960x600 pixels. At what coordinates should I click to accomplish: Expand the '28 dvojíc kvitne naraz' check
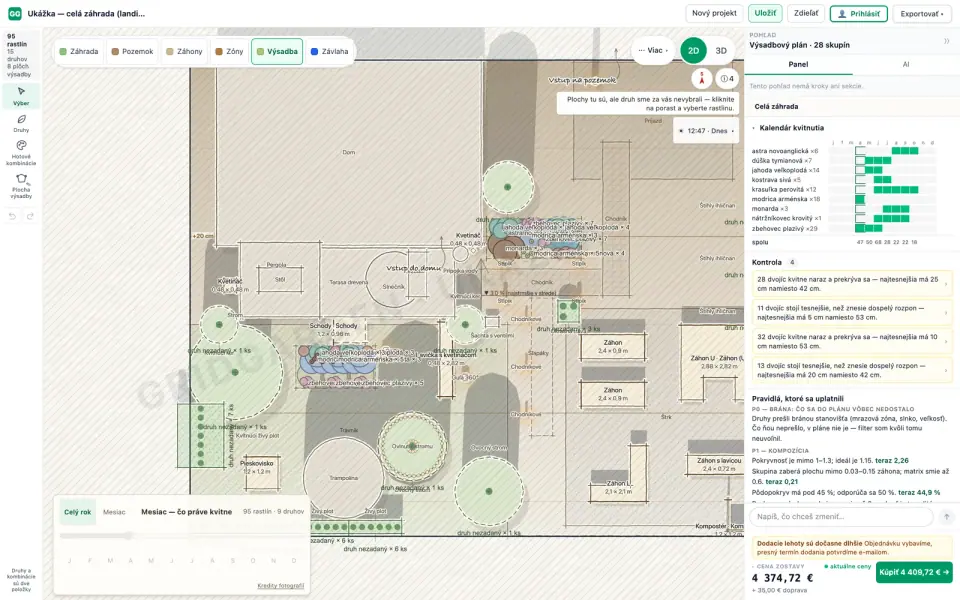tap(852, 284)
